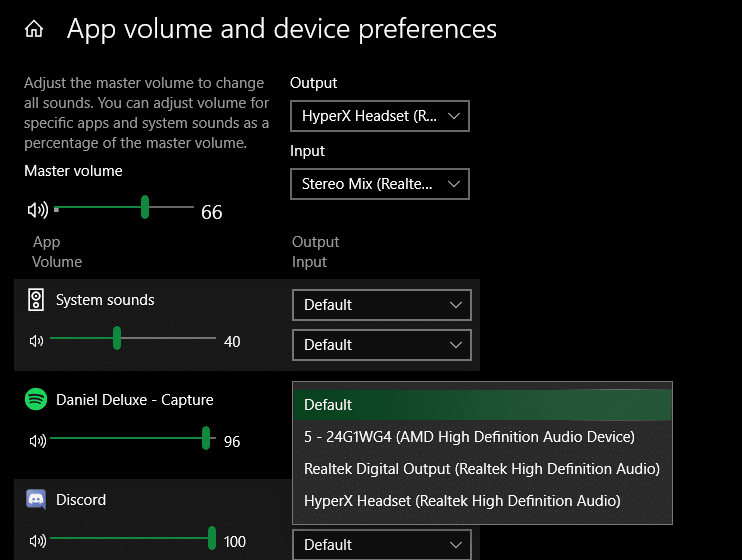The height and width of the screenshot is (560, 742).
Task: Click the System sounds speaker box icon
Action: (36, 300)
